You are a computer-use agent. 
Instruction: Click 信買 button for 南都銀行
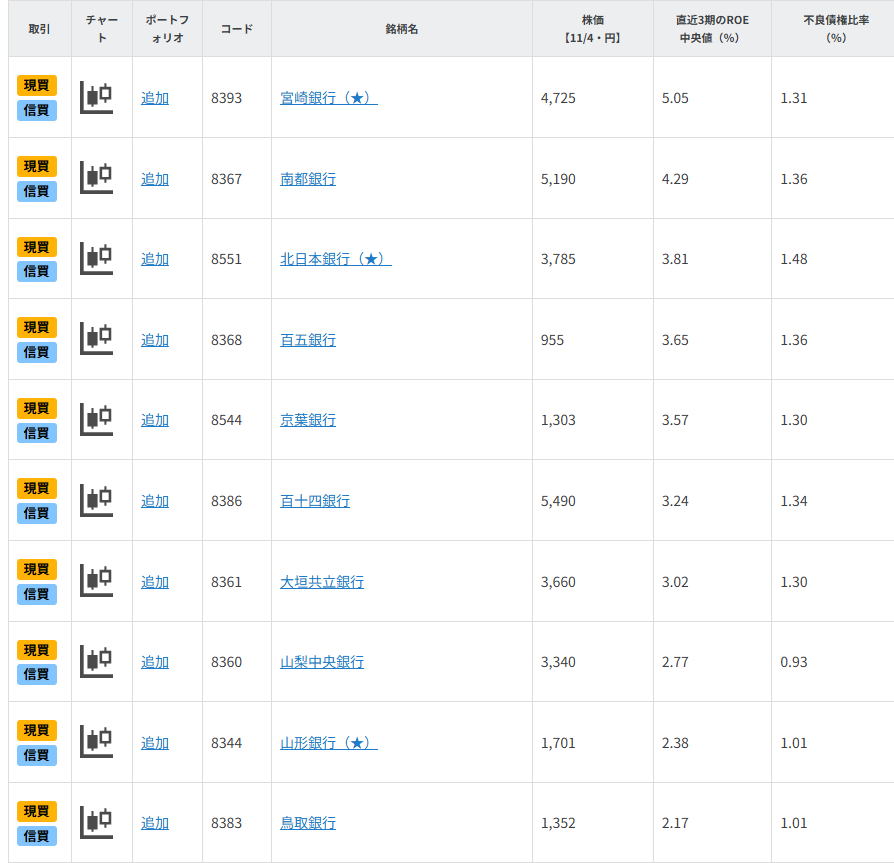pyautogui.click(x=37, y=191)
